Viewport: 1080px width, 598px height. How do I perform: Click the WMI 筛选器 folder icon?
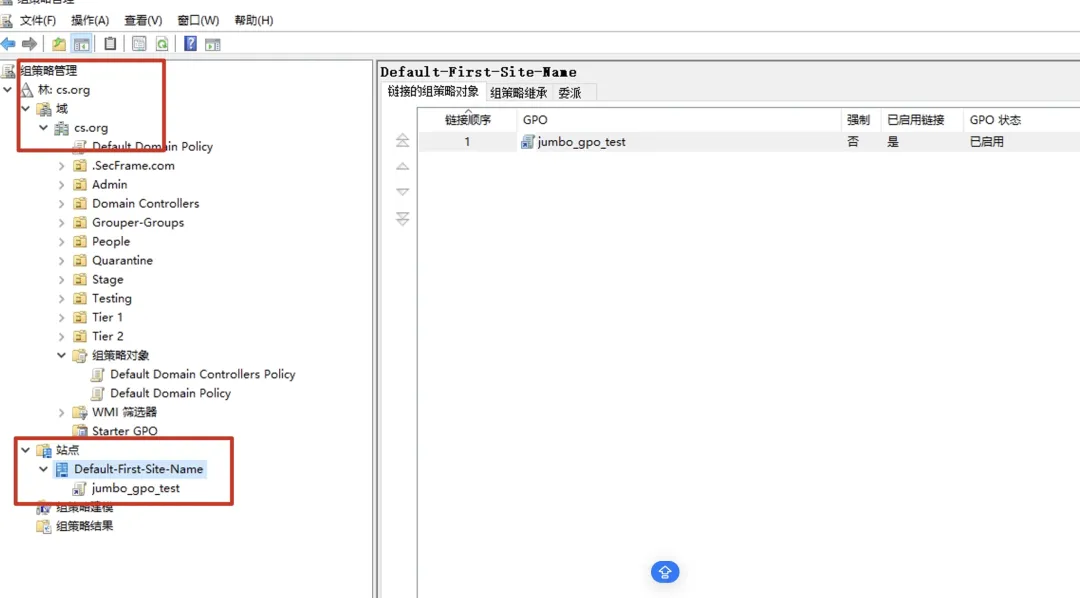click(80, 412)
